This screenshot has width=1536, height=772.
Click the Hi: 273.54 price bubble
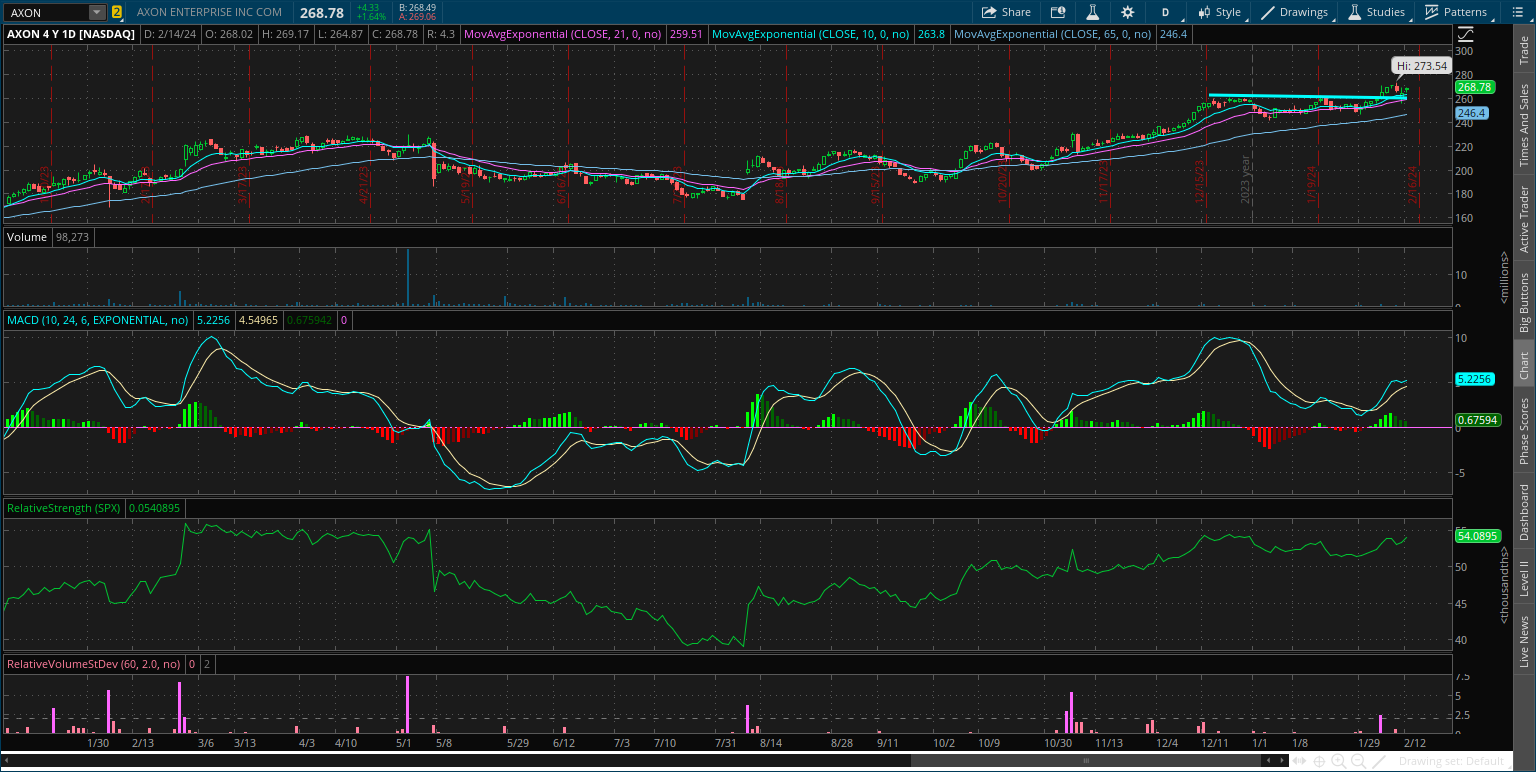click(1421, 66)
